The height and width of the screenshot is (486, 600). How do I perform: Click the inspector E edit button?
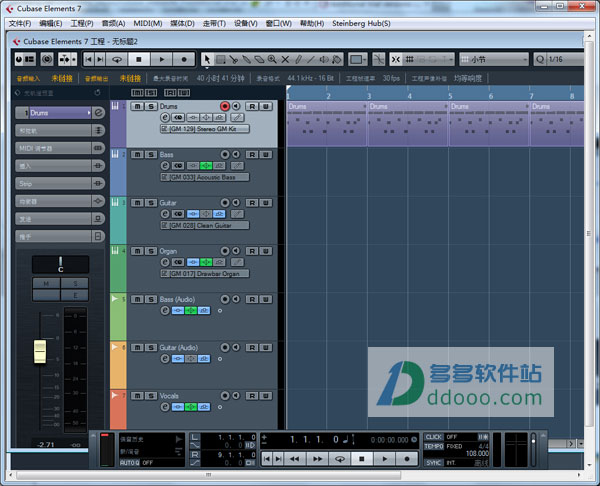tap(75, 295)
